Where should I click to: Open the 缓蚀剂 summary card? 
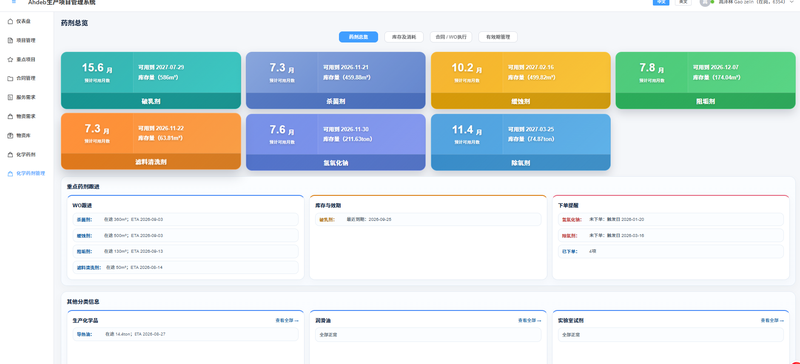pos(520,80)
